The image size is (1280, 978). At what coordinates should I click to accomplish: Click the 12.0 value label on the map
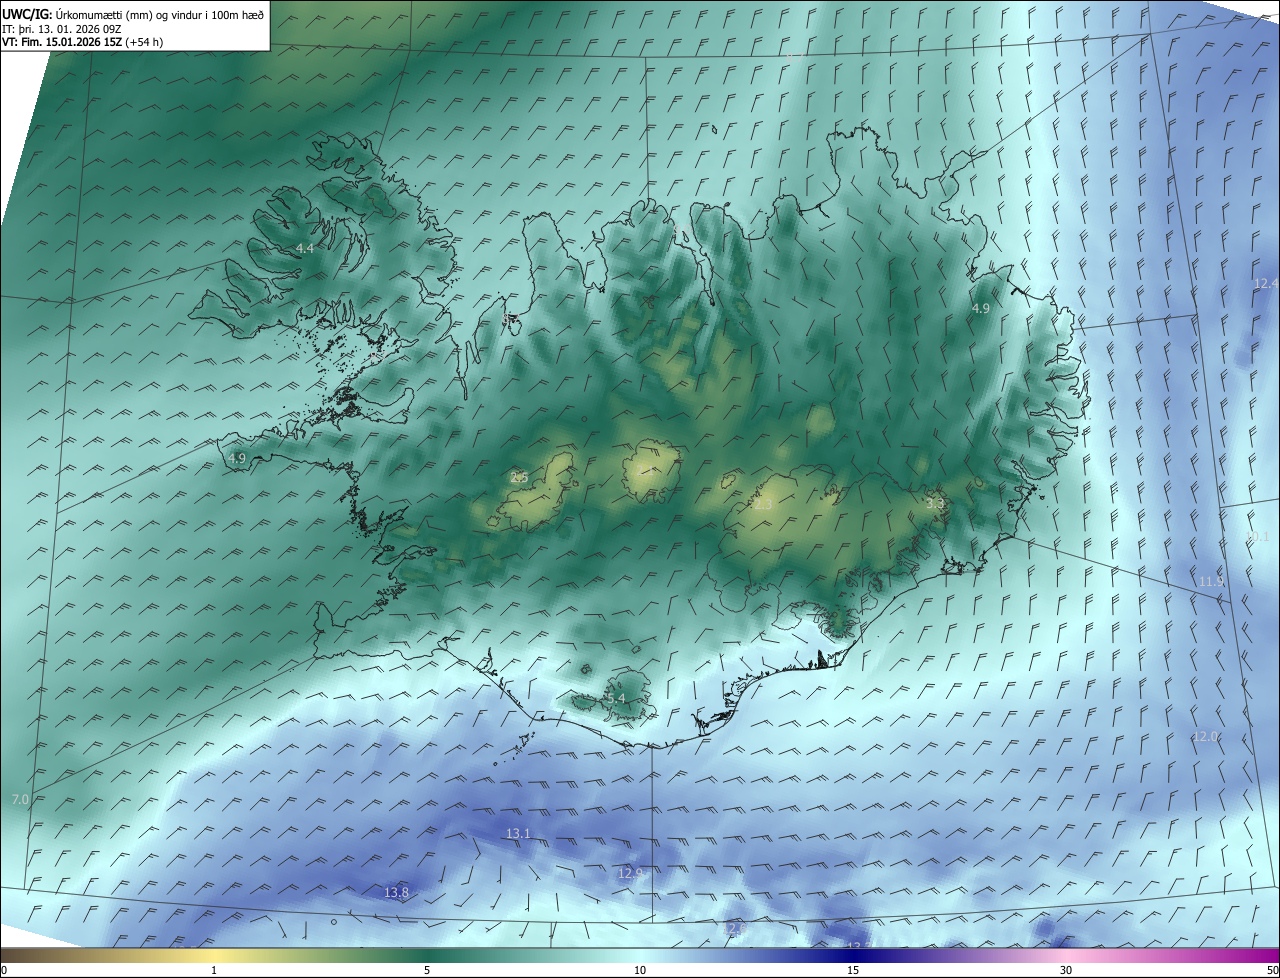click(x=1206, y=736)
